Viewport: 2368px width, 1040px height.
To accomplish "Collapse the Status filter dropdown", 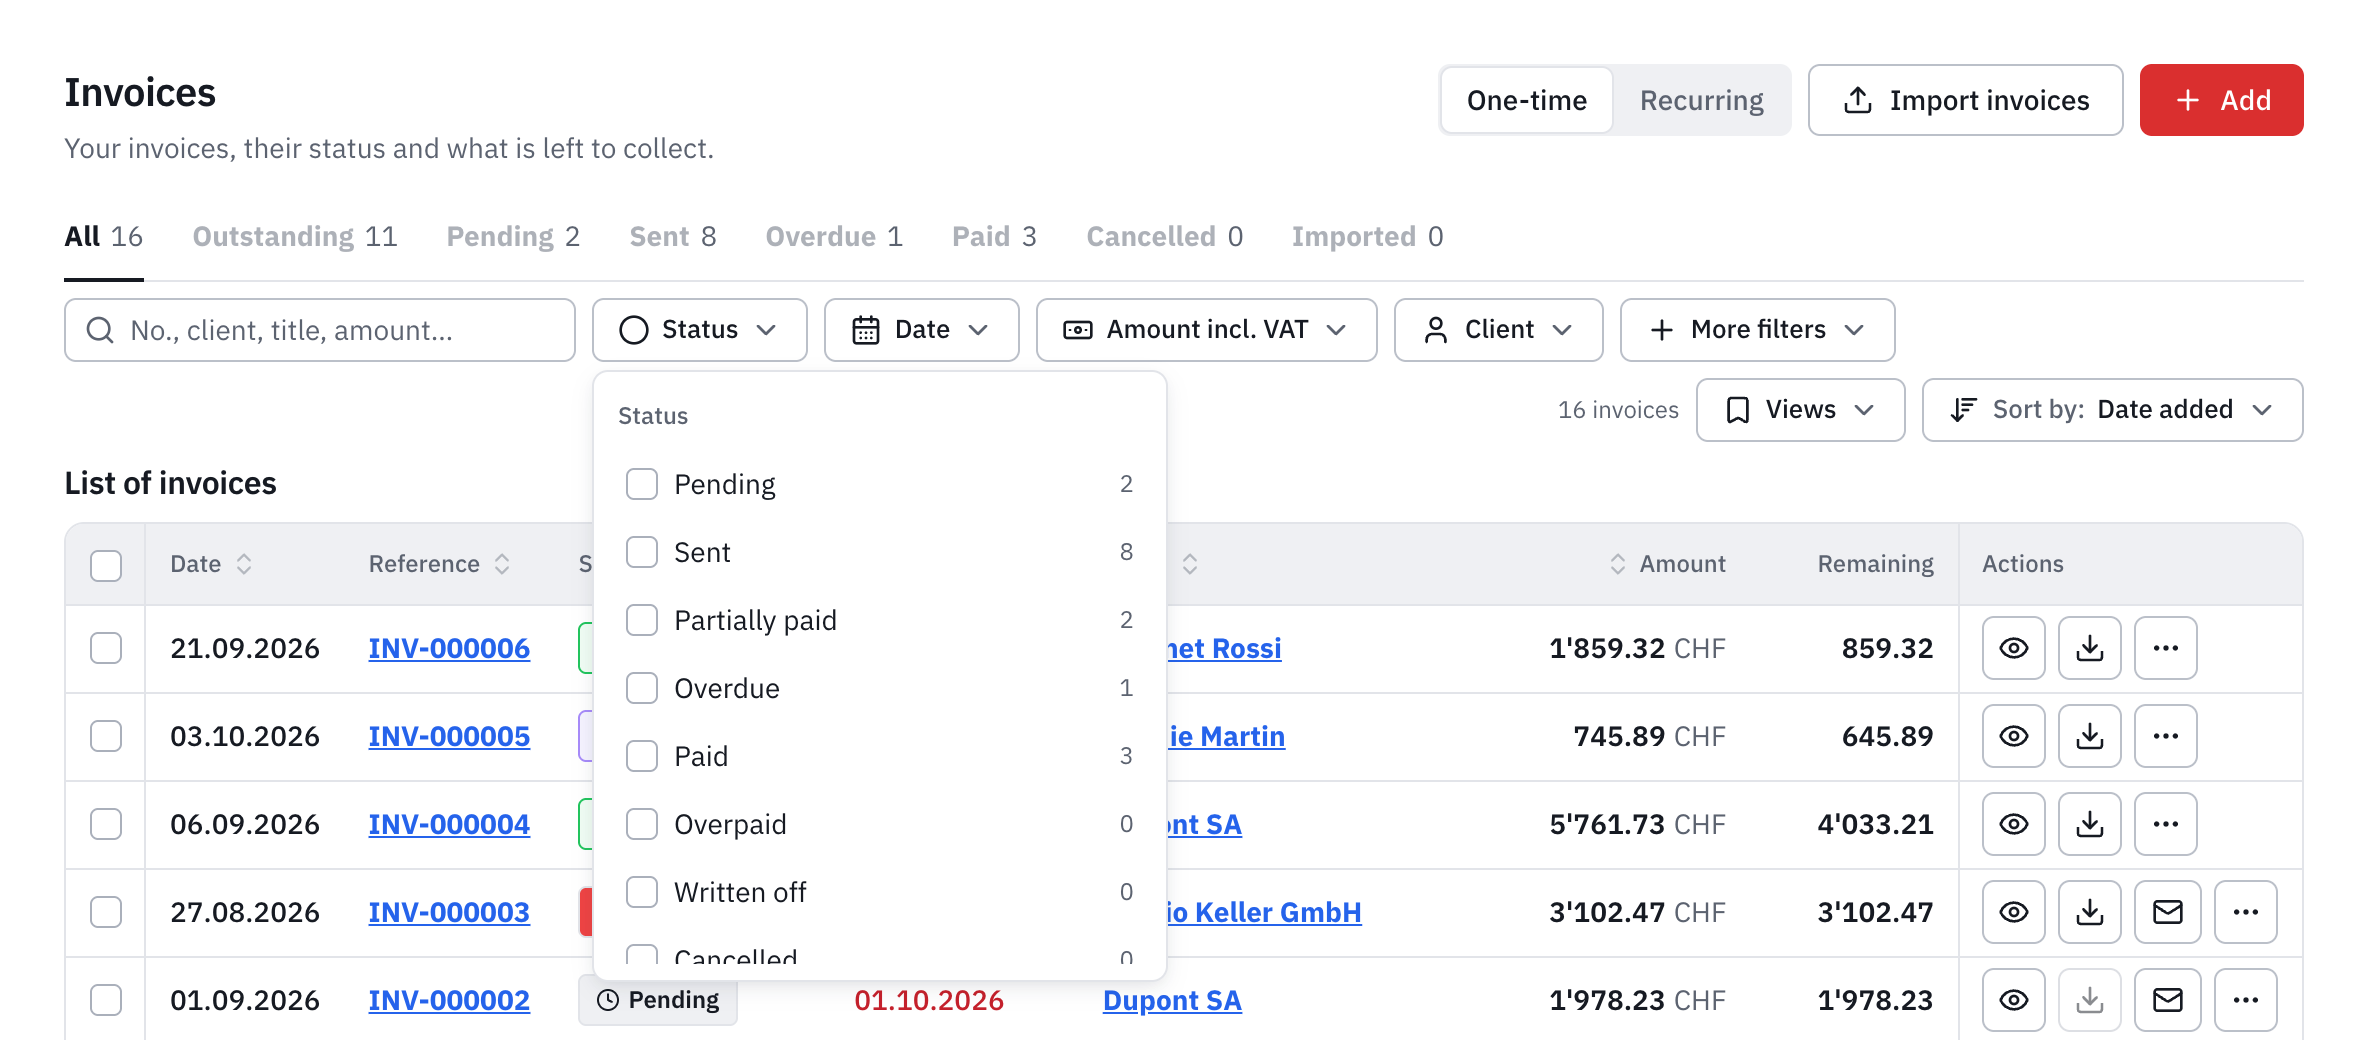I will pos(699,330).
